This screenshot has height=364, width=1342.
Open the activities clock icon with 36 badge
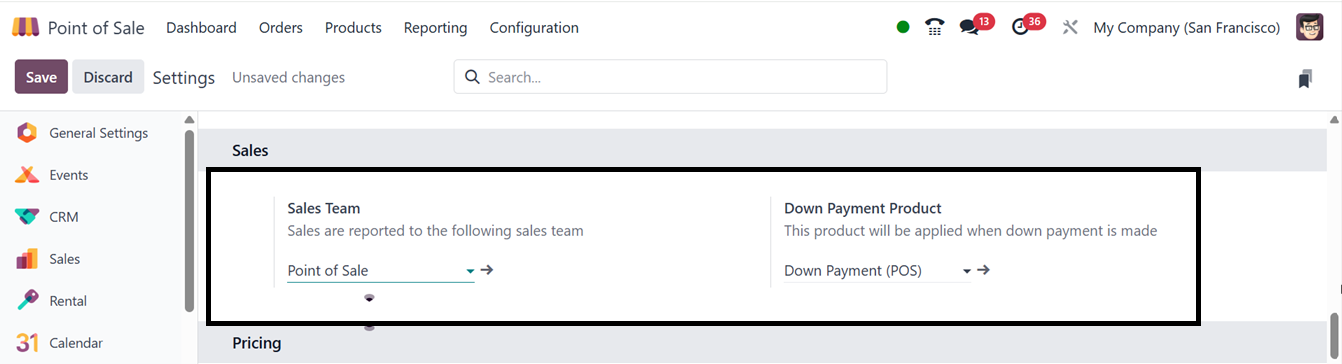point(1020,28)
